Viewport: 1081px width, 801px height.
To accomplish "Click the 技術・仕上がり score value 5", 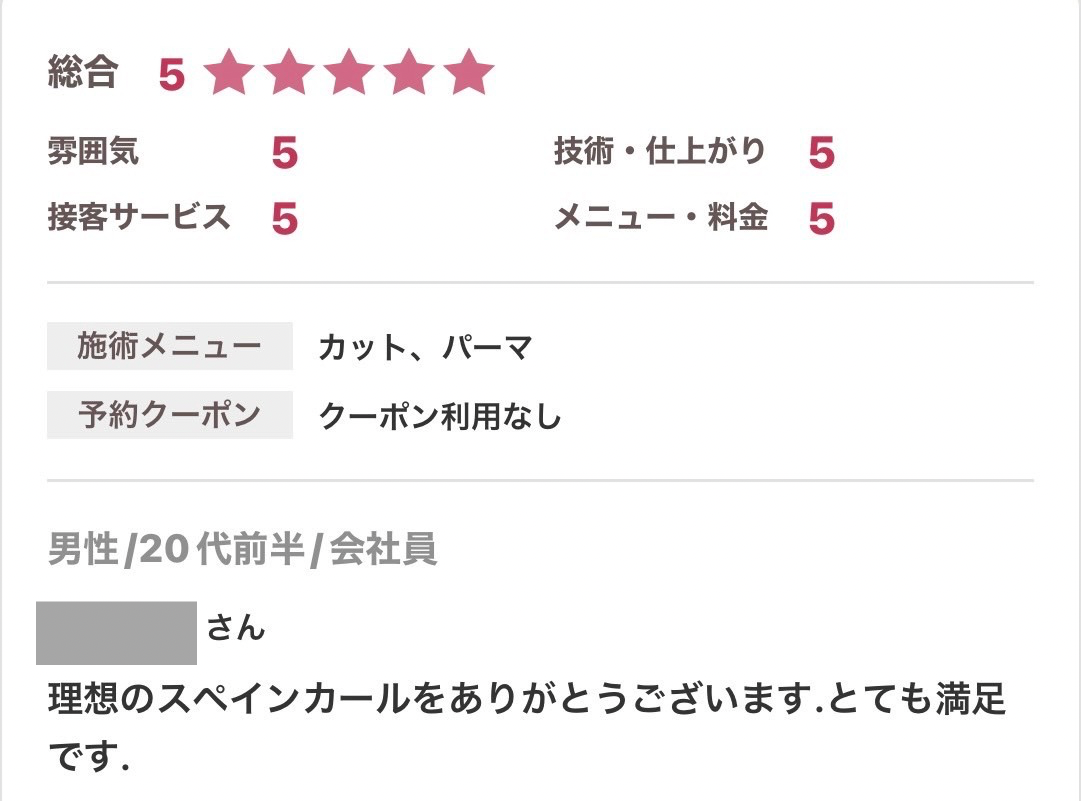I will pos(822,153).
